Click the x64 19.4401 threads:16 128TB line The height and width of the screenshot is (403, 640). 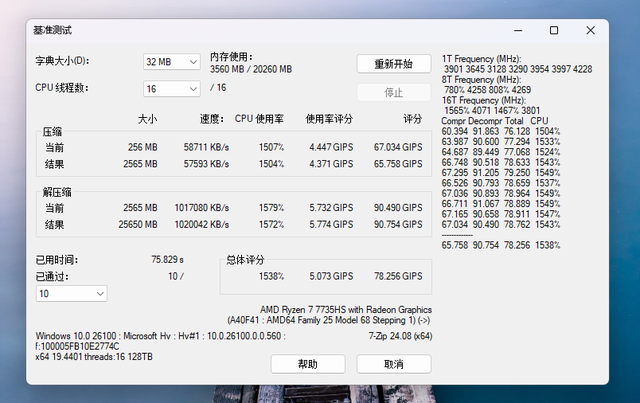94,357
